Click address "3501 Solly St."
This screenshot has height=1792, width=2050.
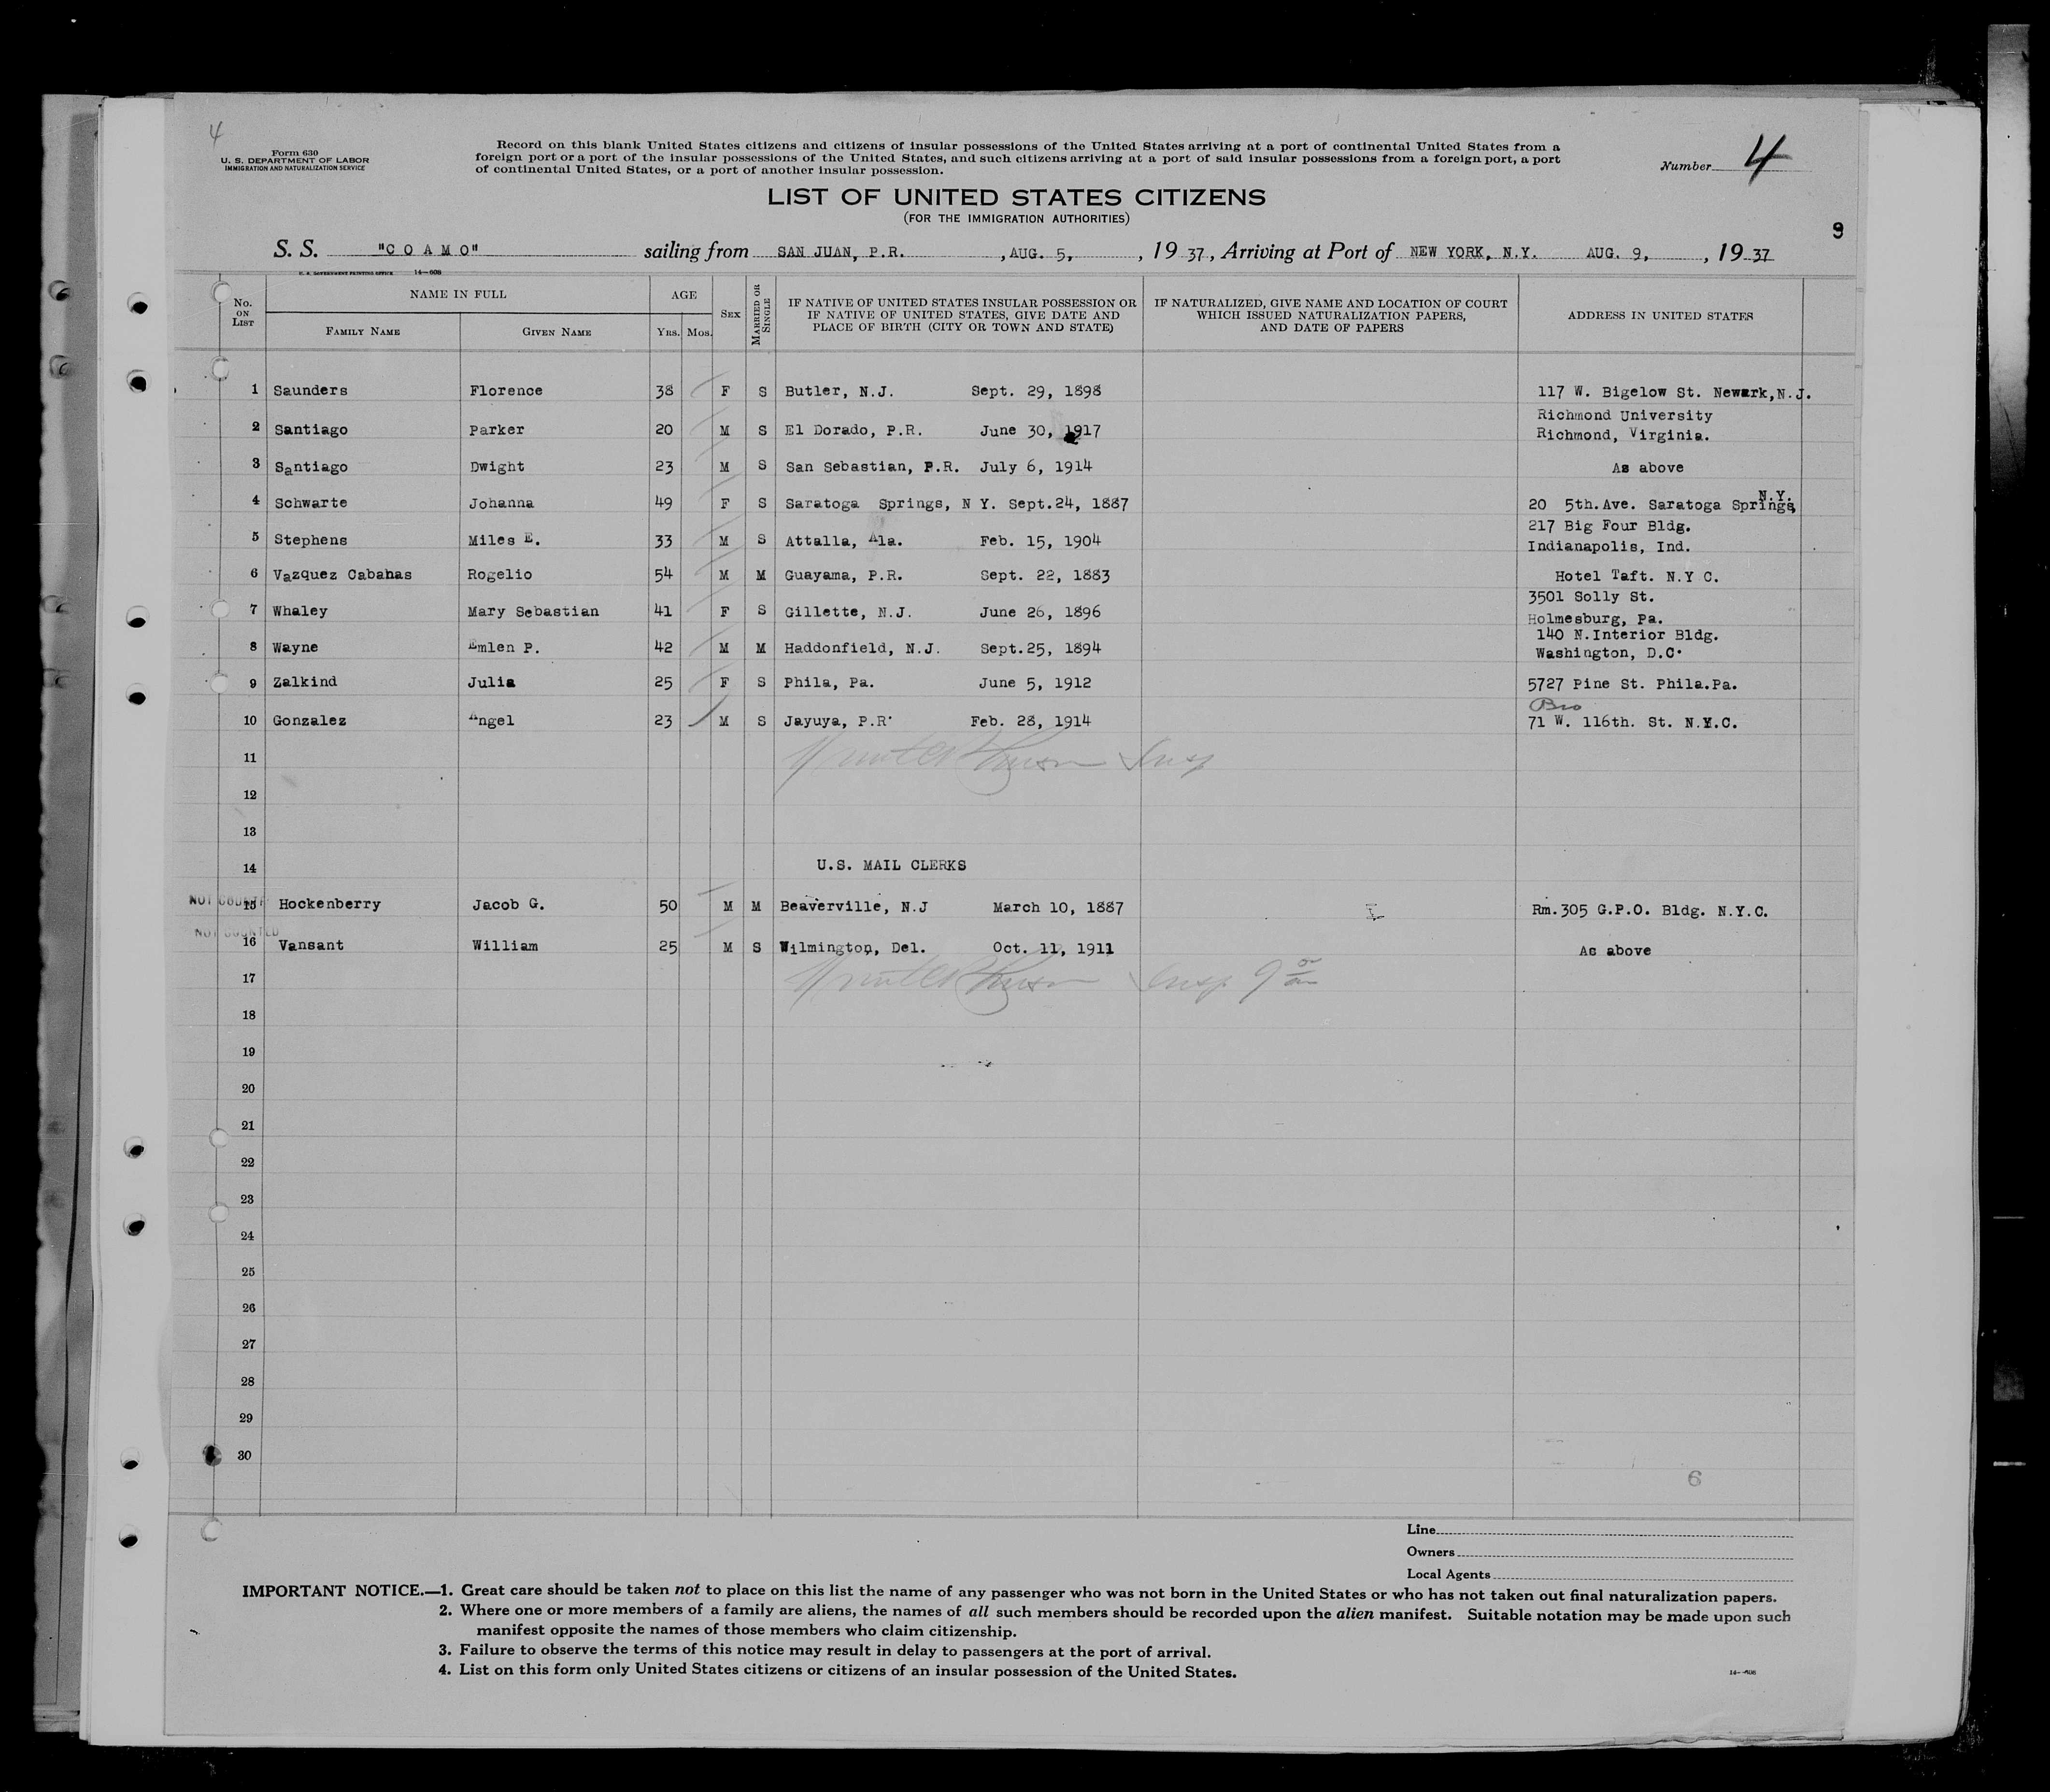[x=1591, y=597]
